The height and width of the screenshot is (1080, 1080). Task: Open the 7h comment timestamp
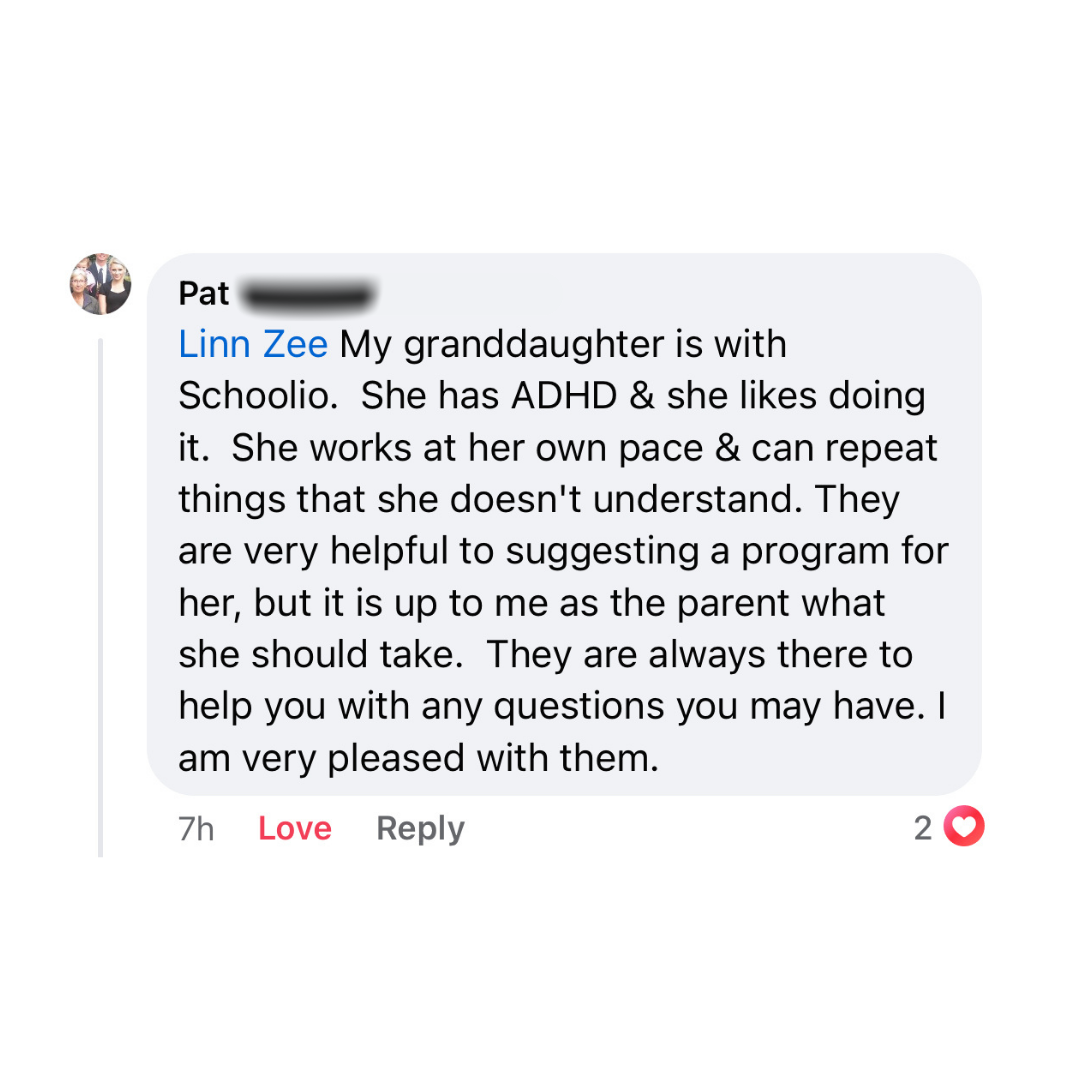coord(196,829)
